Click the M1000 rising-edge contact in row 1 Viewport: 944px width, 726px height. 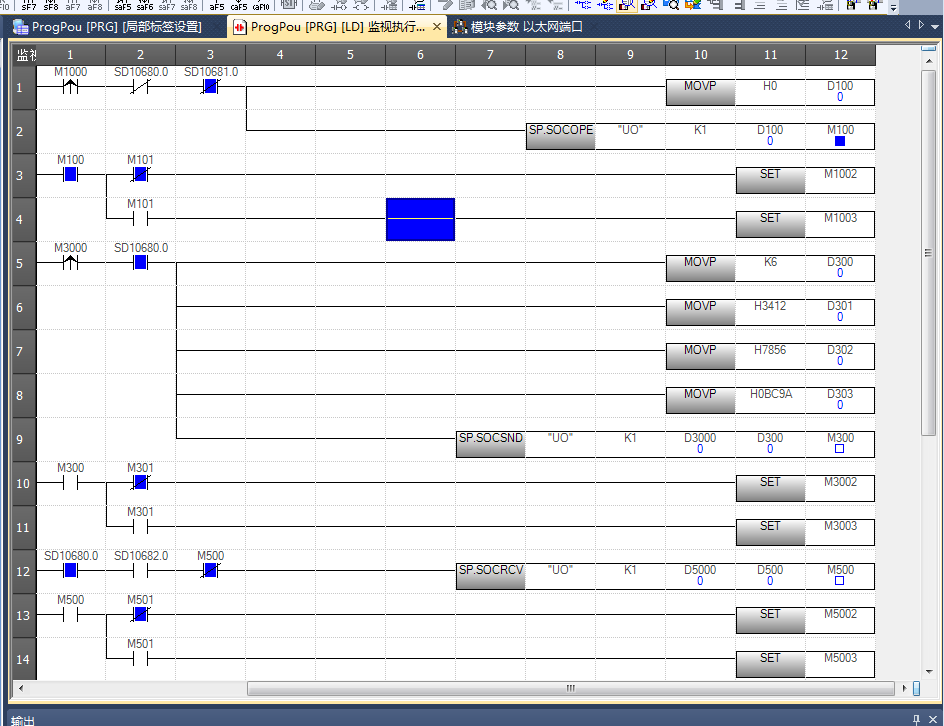(70, 86)
